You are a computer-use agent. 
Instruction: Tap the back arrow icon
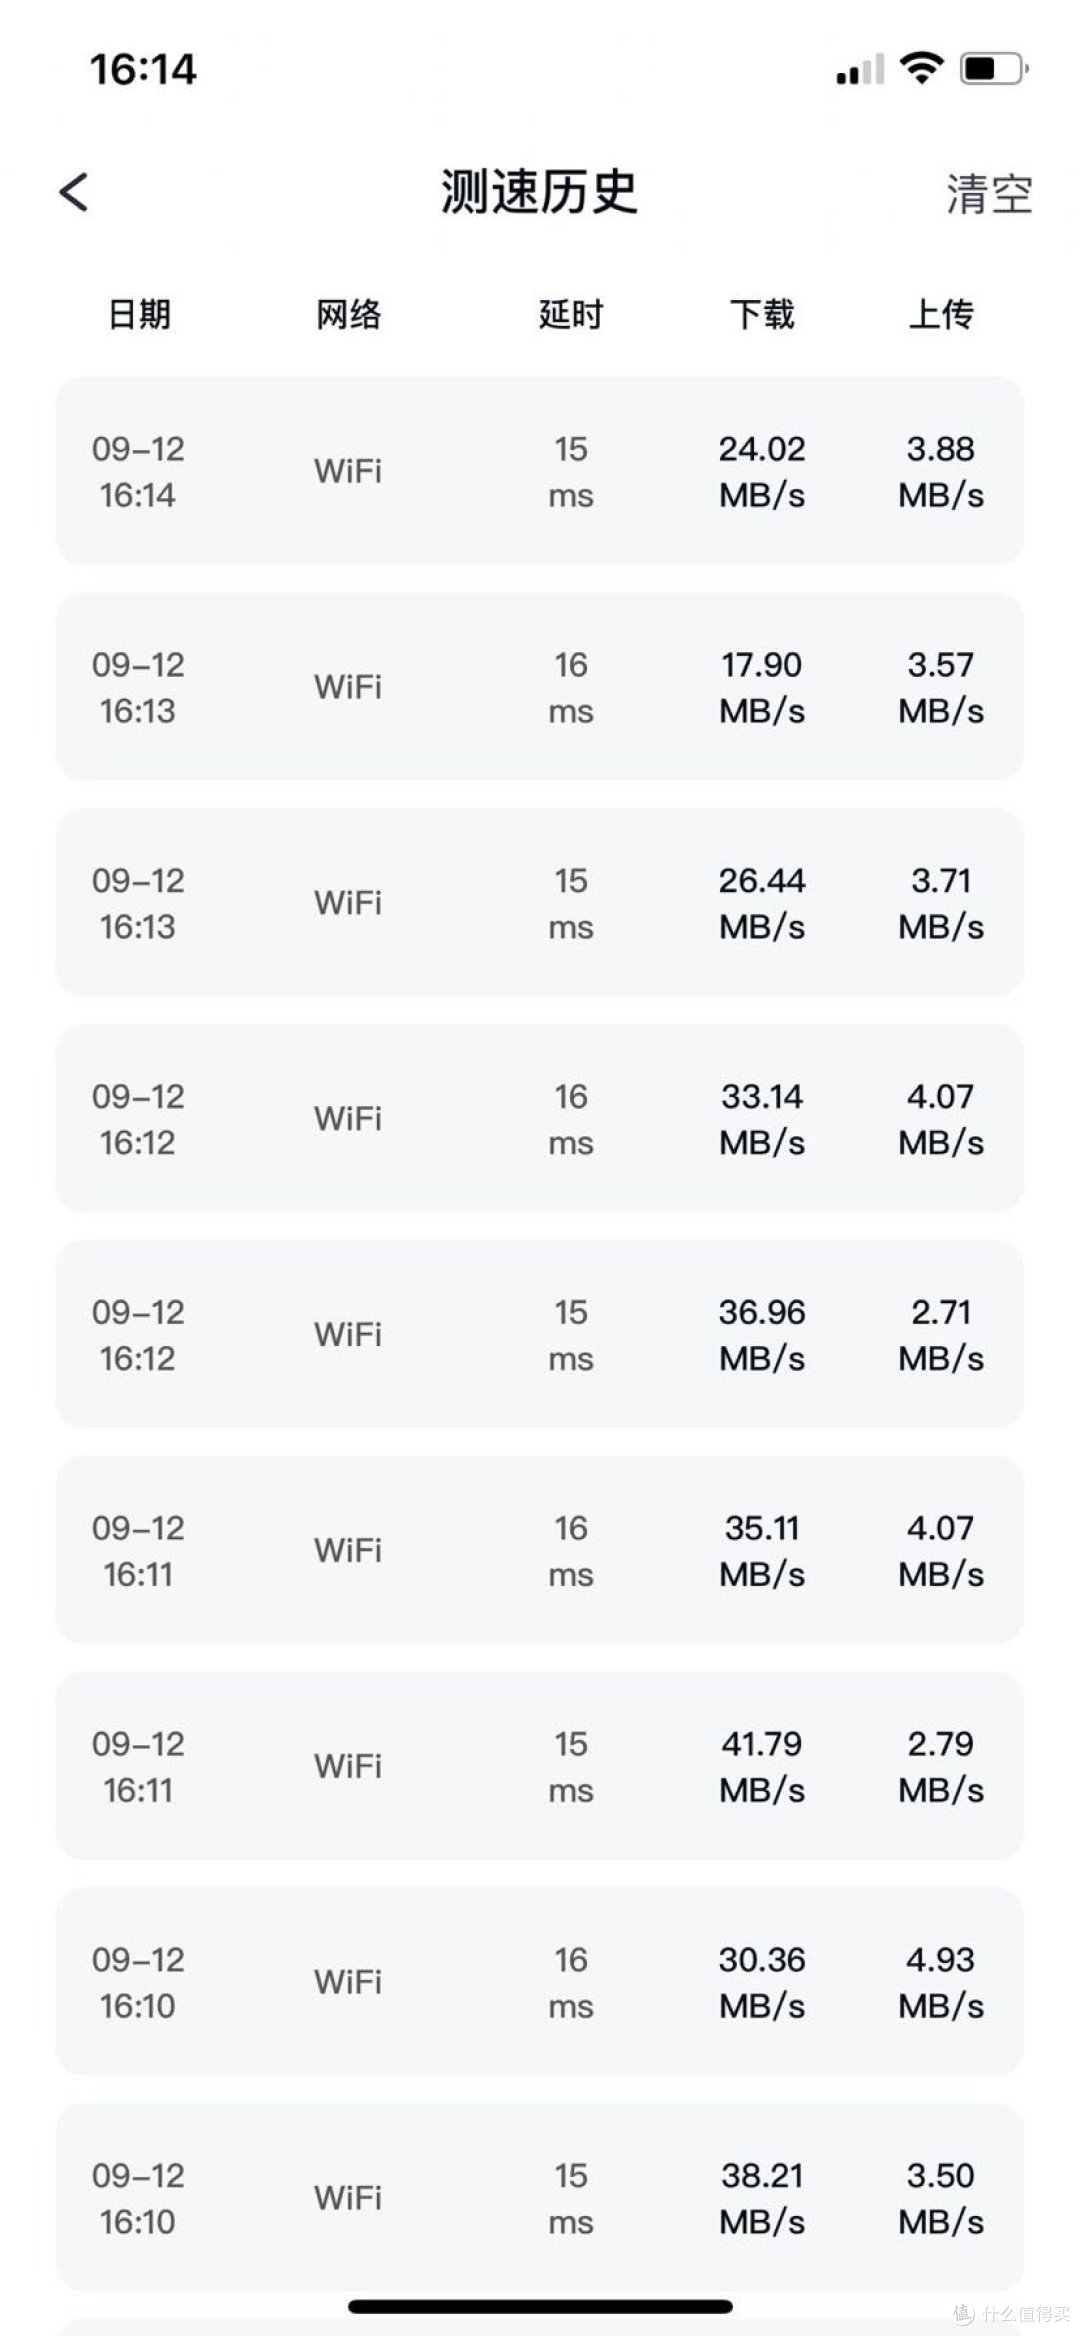74,192
